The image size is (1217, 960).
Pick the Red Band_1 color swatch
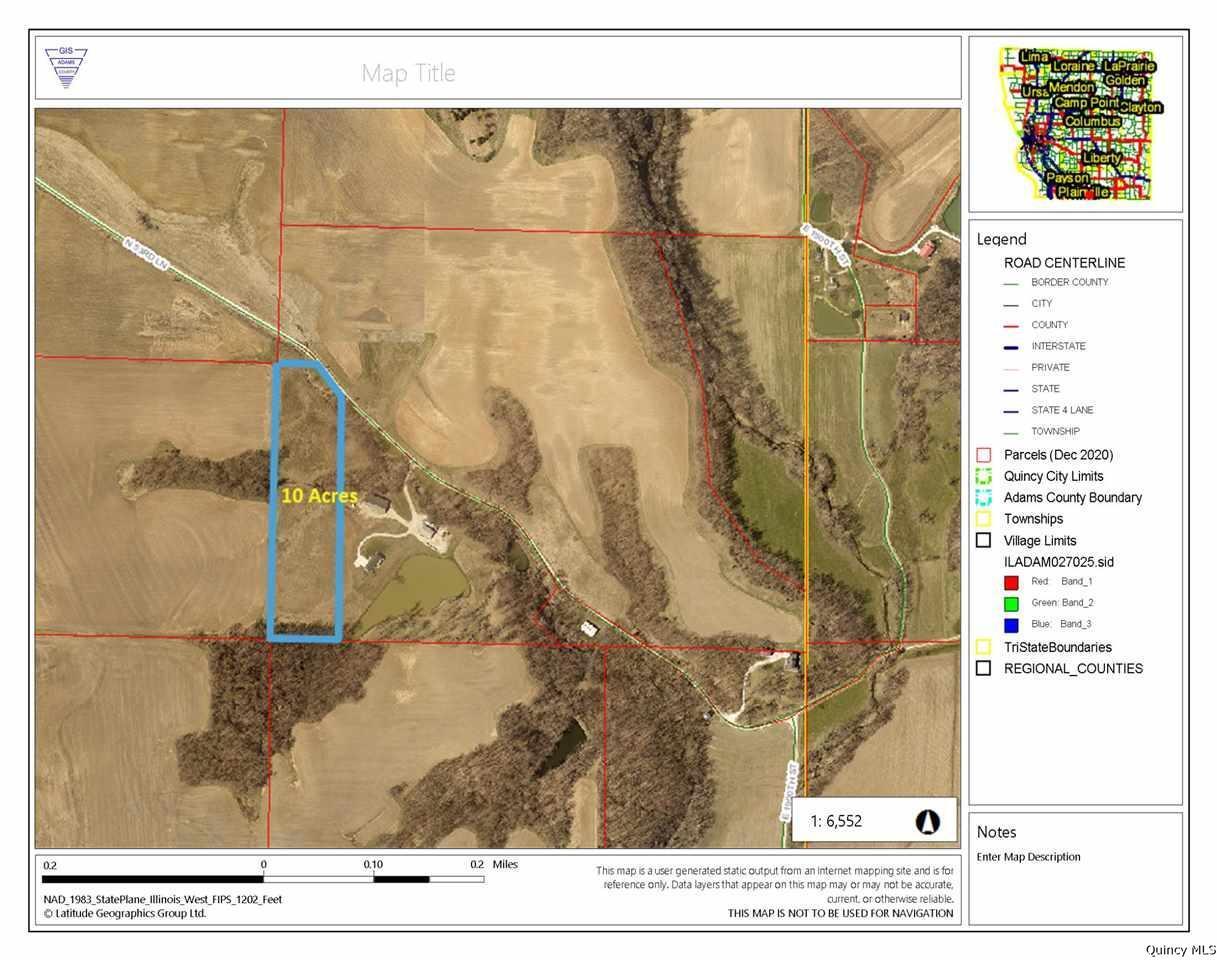(1011, 582)
